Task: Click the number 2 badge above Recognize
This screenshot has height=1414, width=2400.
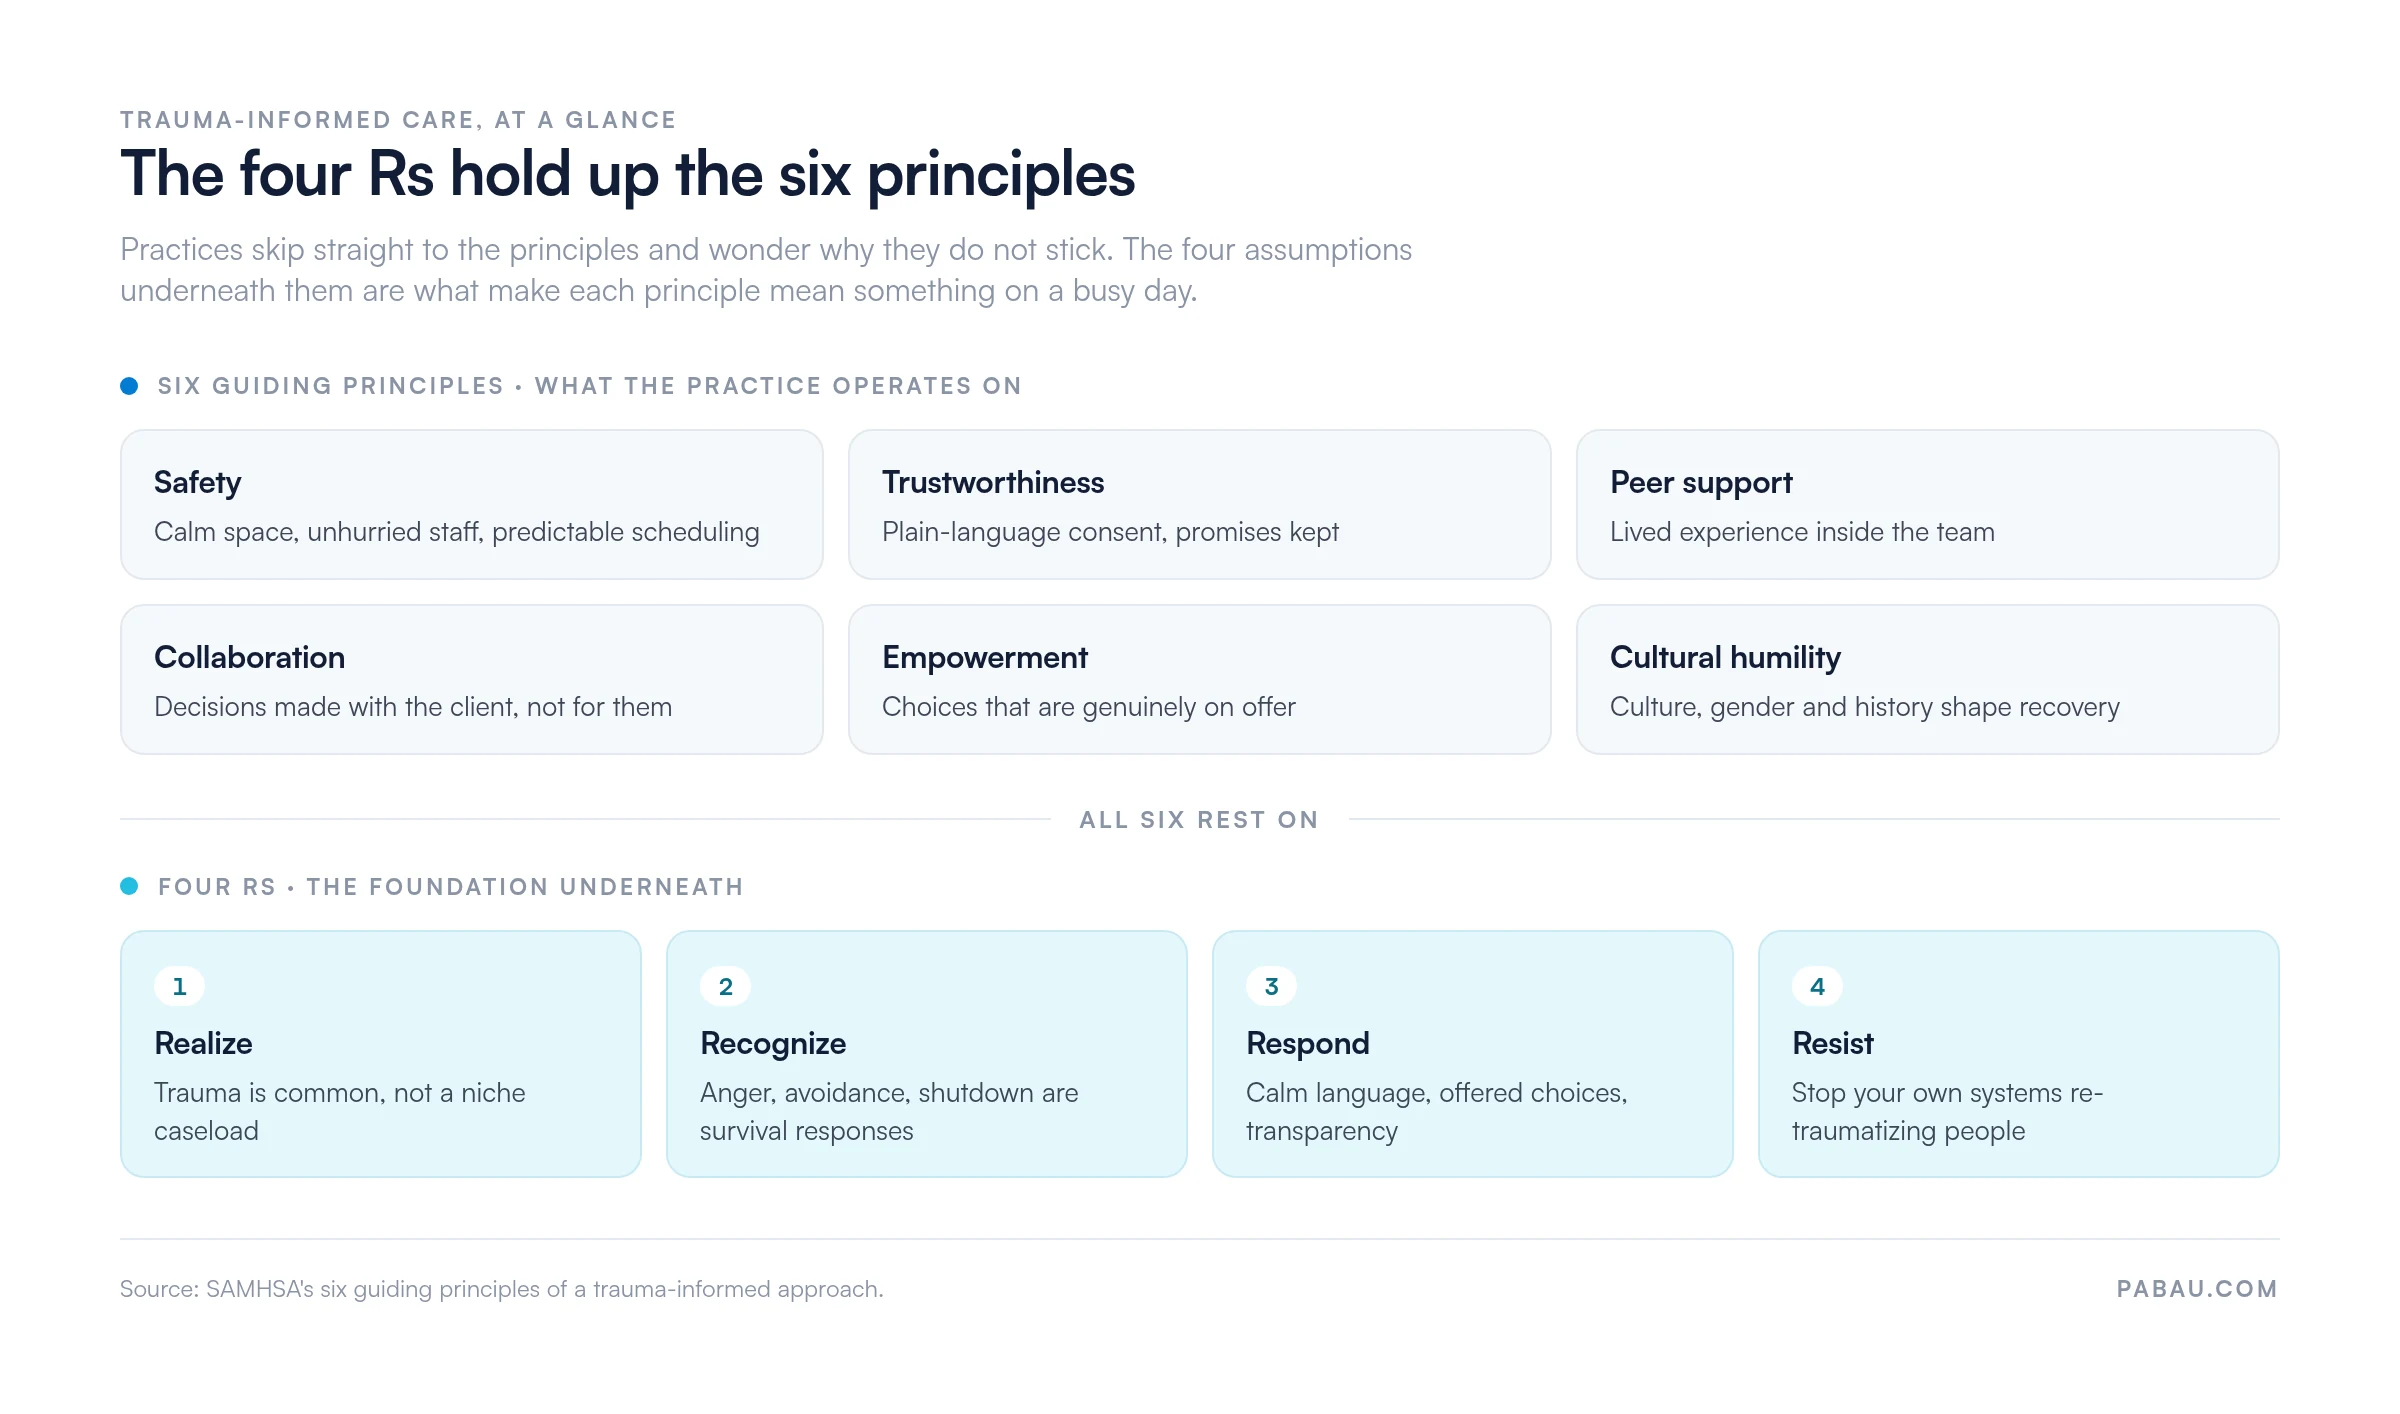Action: 725,986
